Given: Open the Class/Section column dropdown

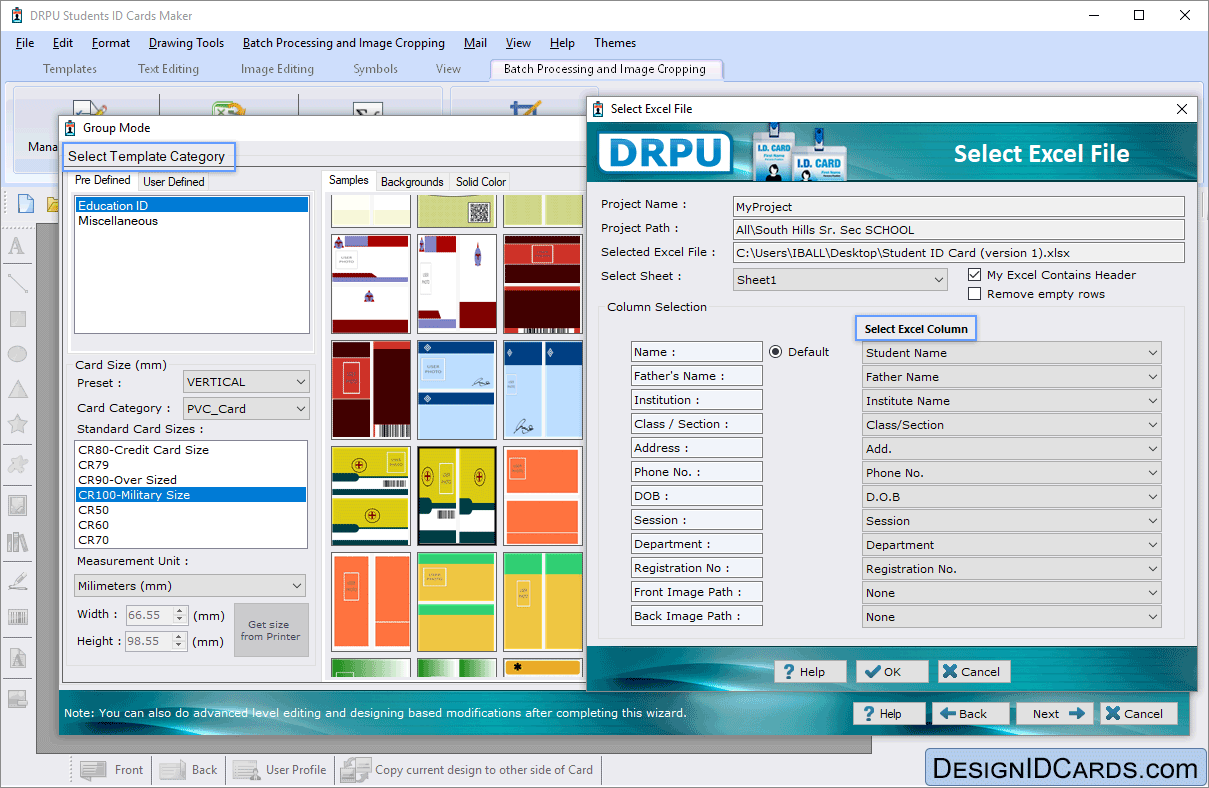Looking at the screenshot, I should coord(1011,425).
